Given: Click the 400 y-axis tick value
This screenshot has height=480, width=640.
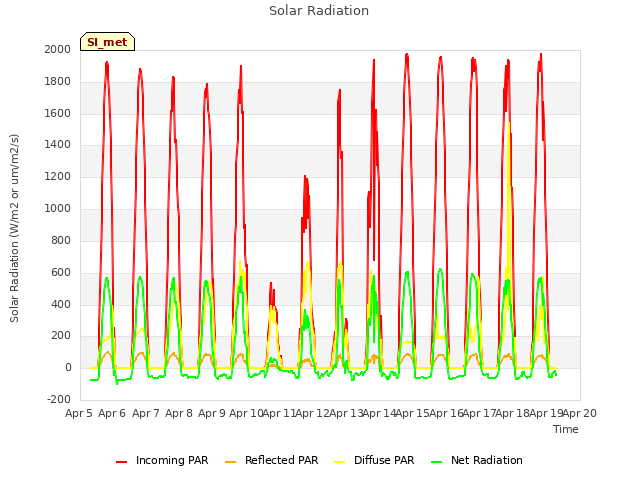Looking at the screenshot, I should 61,304.
